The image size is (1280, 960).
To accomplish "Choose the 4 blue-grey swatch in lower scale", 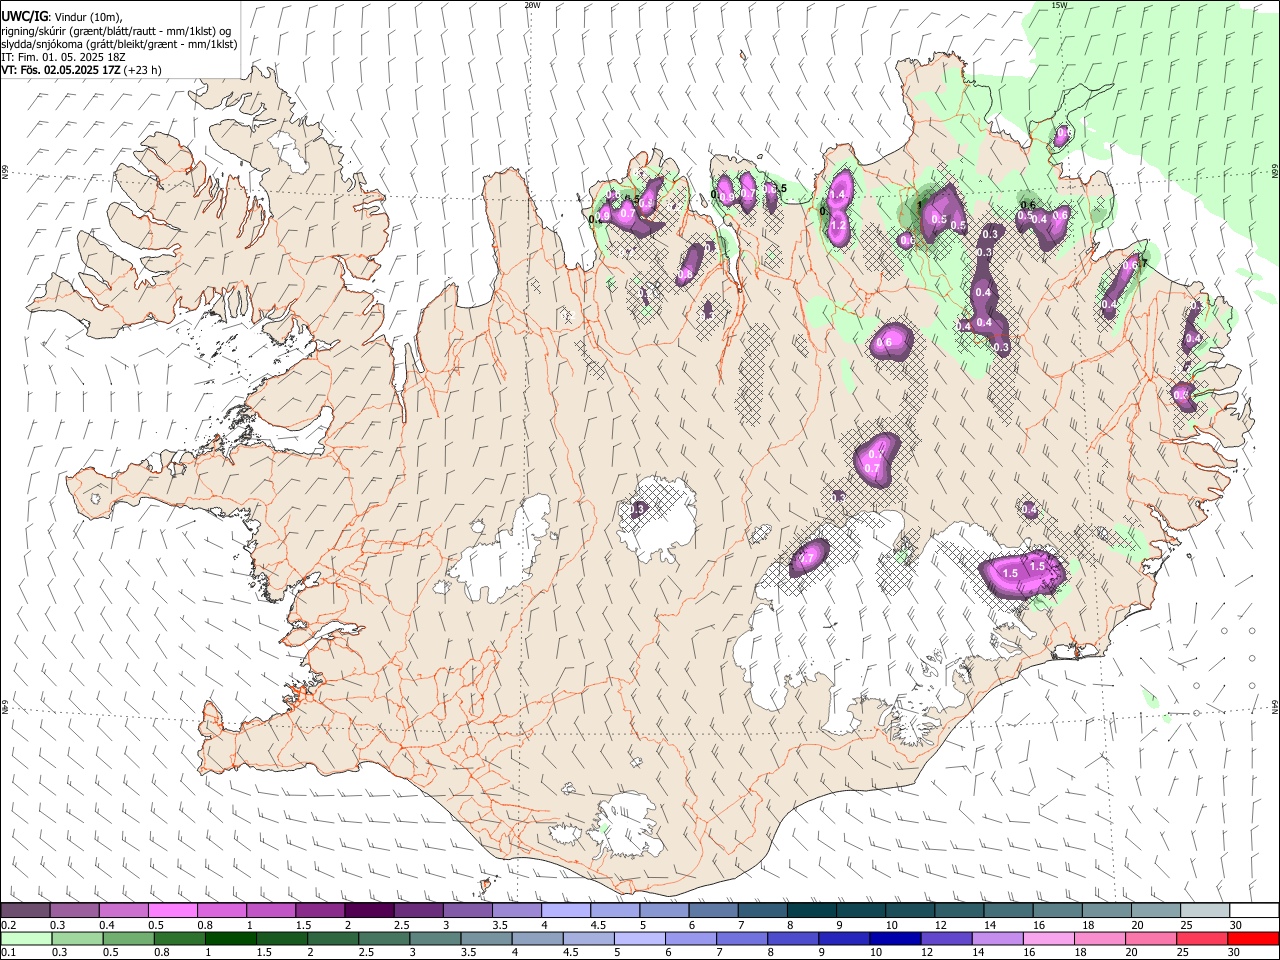I will (x=537, y=939).
